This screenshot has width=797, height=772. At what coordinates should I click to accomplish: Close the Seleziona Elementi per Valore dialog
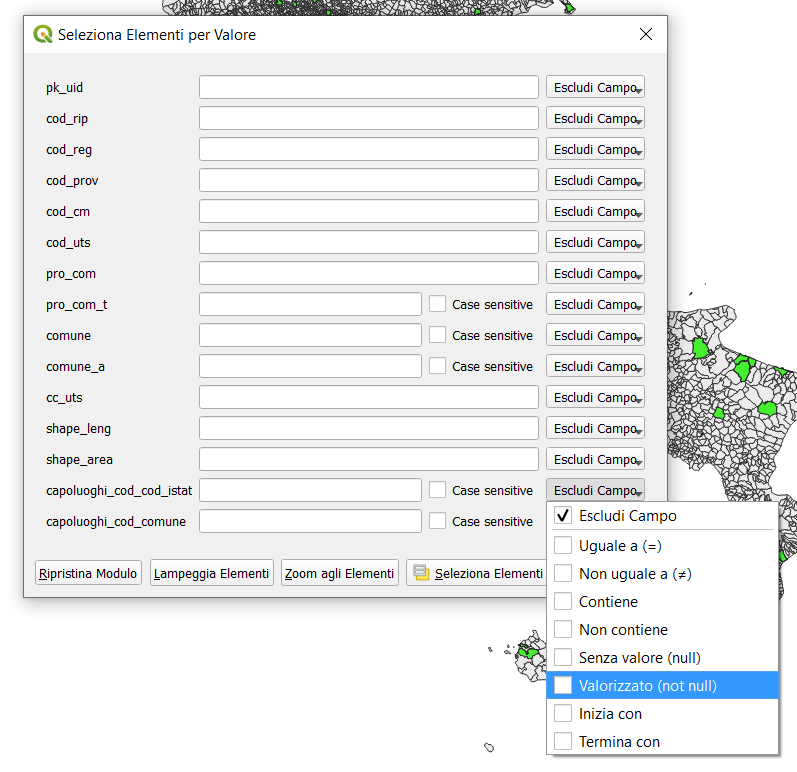pyautogui.click(x=645, y=35)
